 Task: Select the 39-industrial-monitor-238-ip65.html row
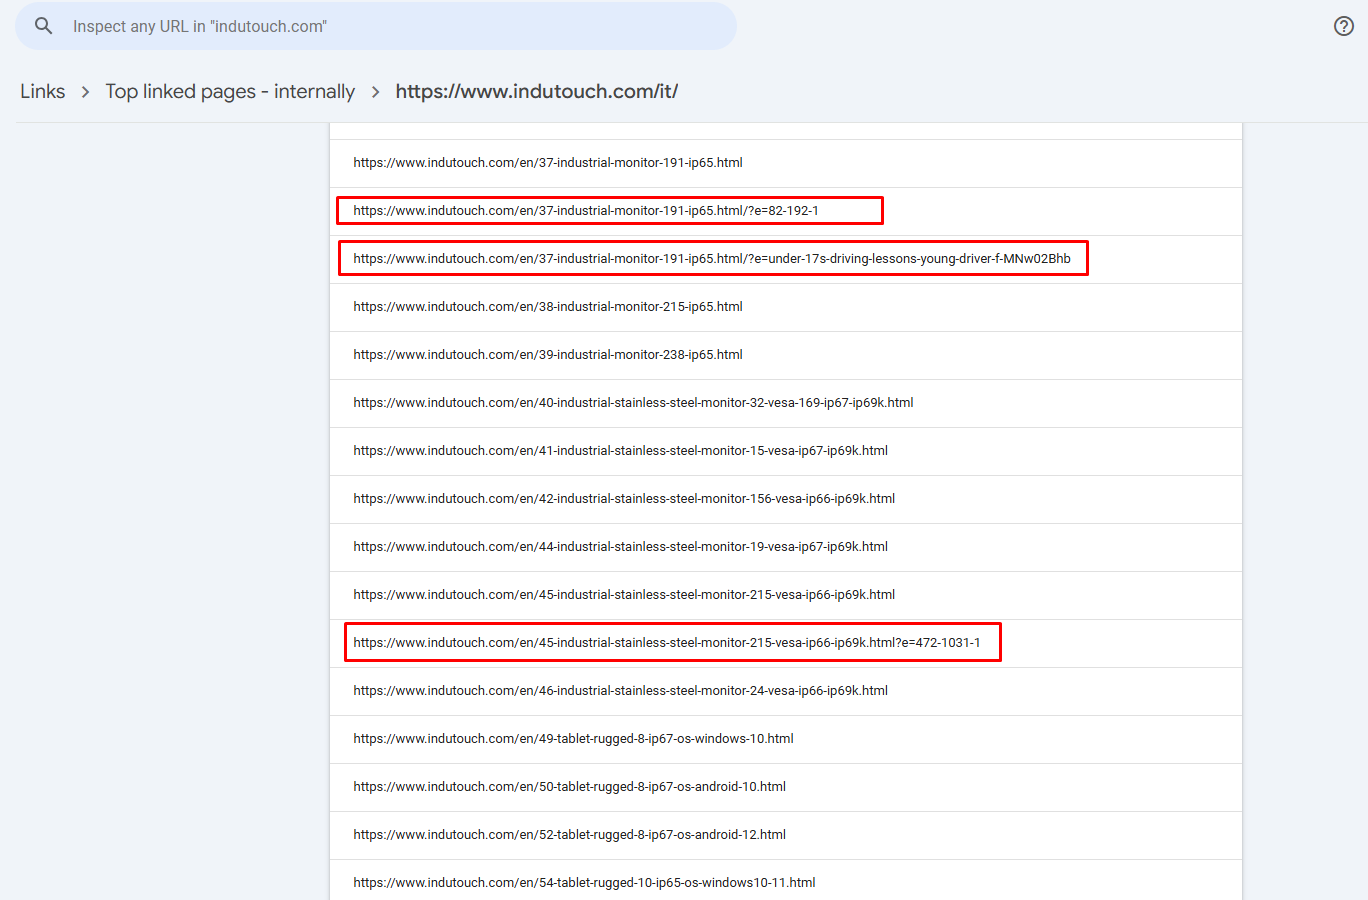tap(786, 355)
